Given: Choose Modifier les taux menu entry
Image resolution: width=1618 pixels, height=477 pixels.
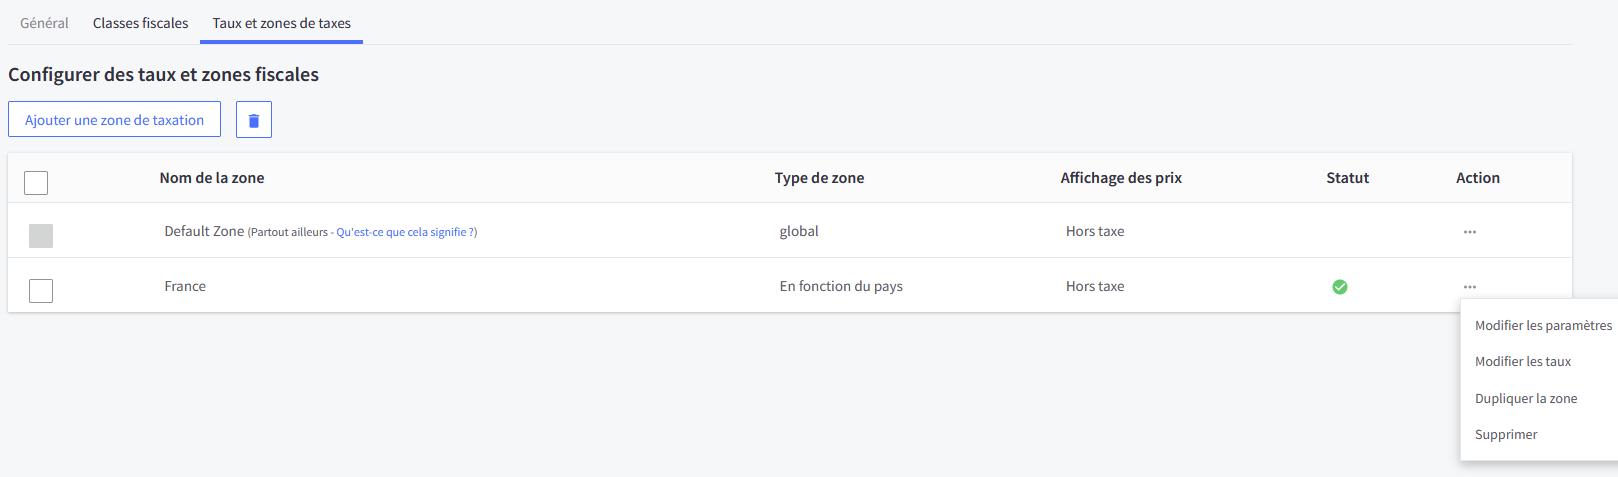Looking at the screenshot, I should pos(1523,362).
